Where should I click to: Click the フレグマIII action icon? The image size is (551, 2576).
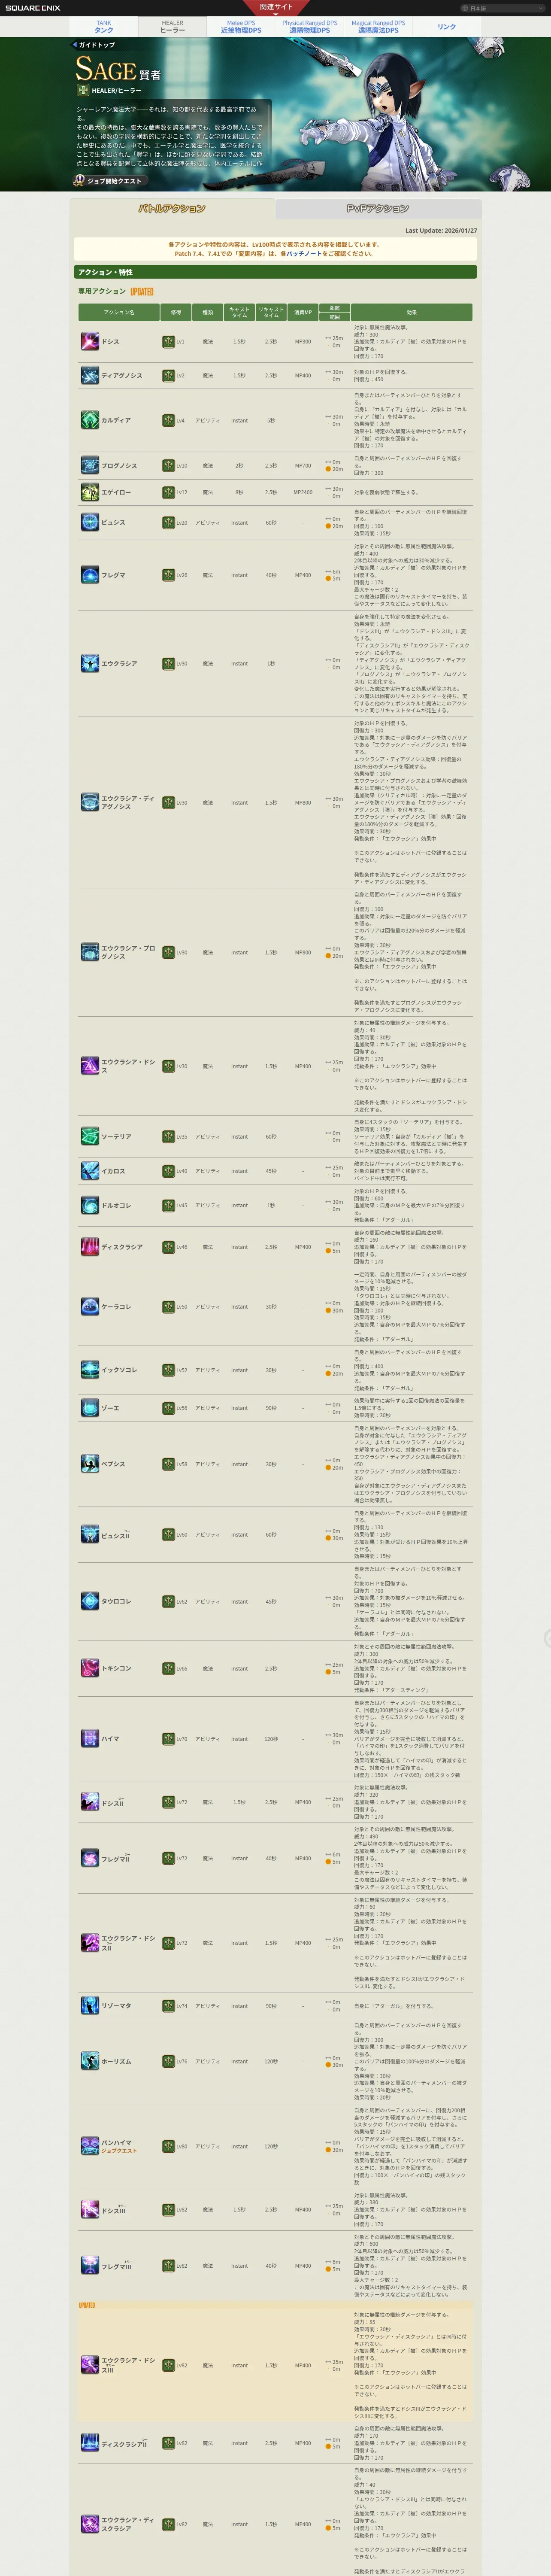[x=90, y=2266]
